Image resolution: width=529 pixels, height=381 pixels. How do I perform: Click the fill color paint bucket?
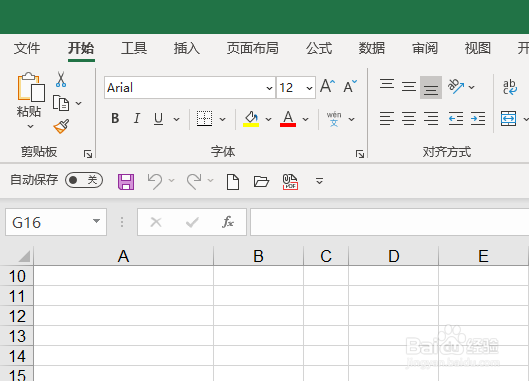[251, 119]
